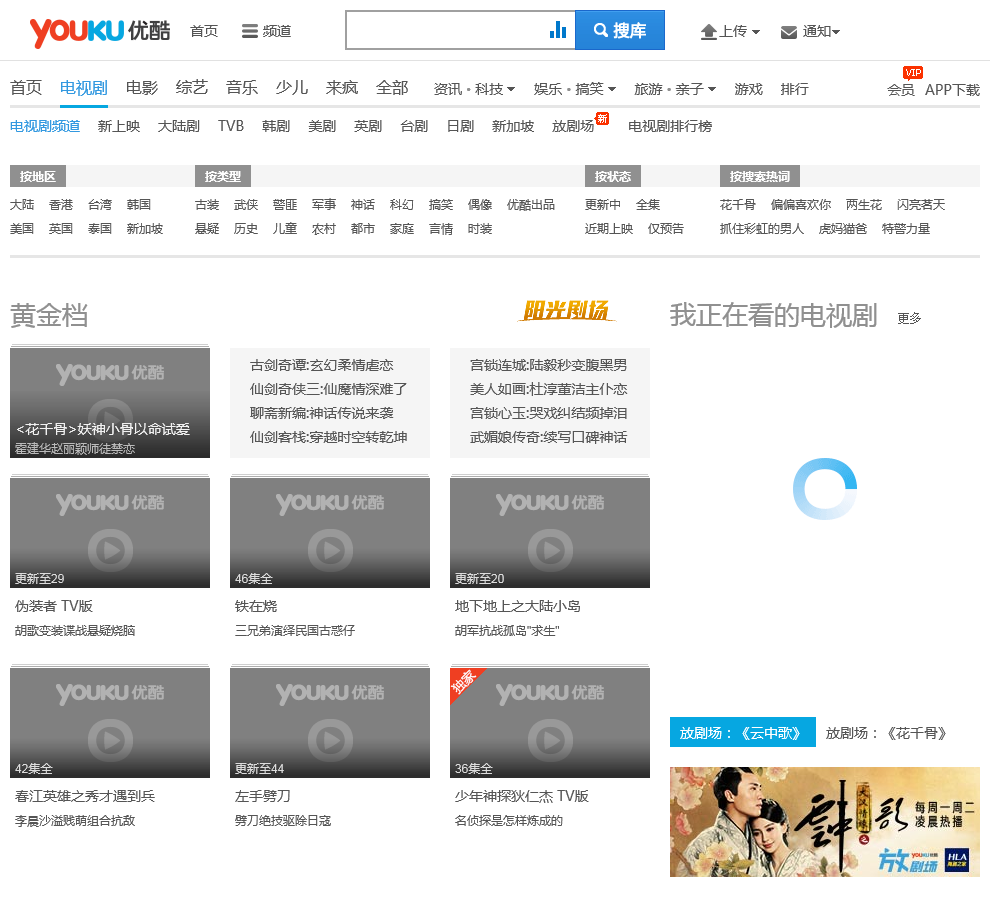990x900 pixels.
Task: Click hot search term 花千骨
Action: click(737, 205)
